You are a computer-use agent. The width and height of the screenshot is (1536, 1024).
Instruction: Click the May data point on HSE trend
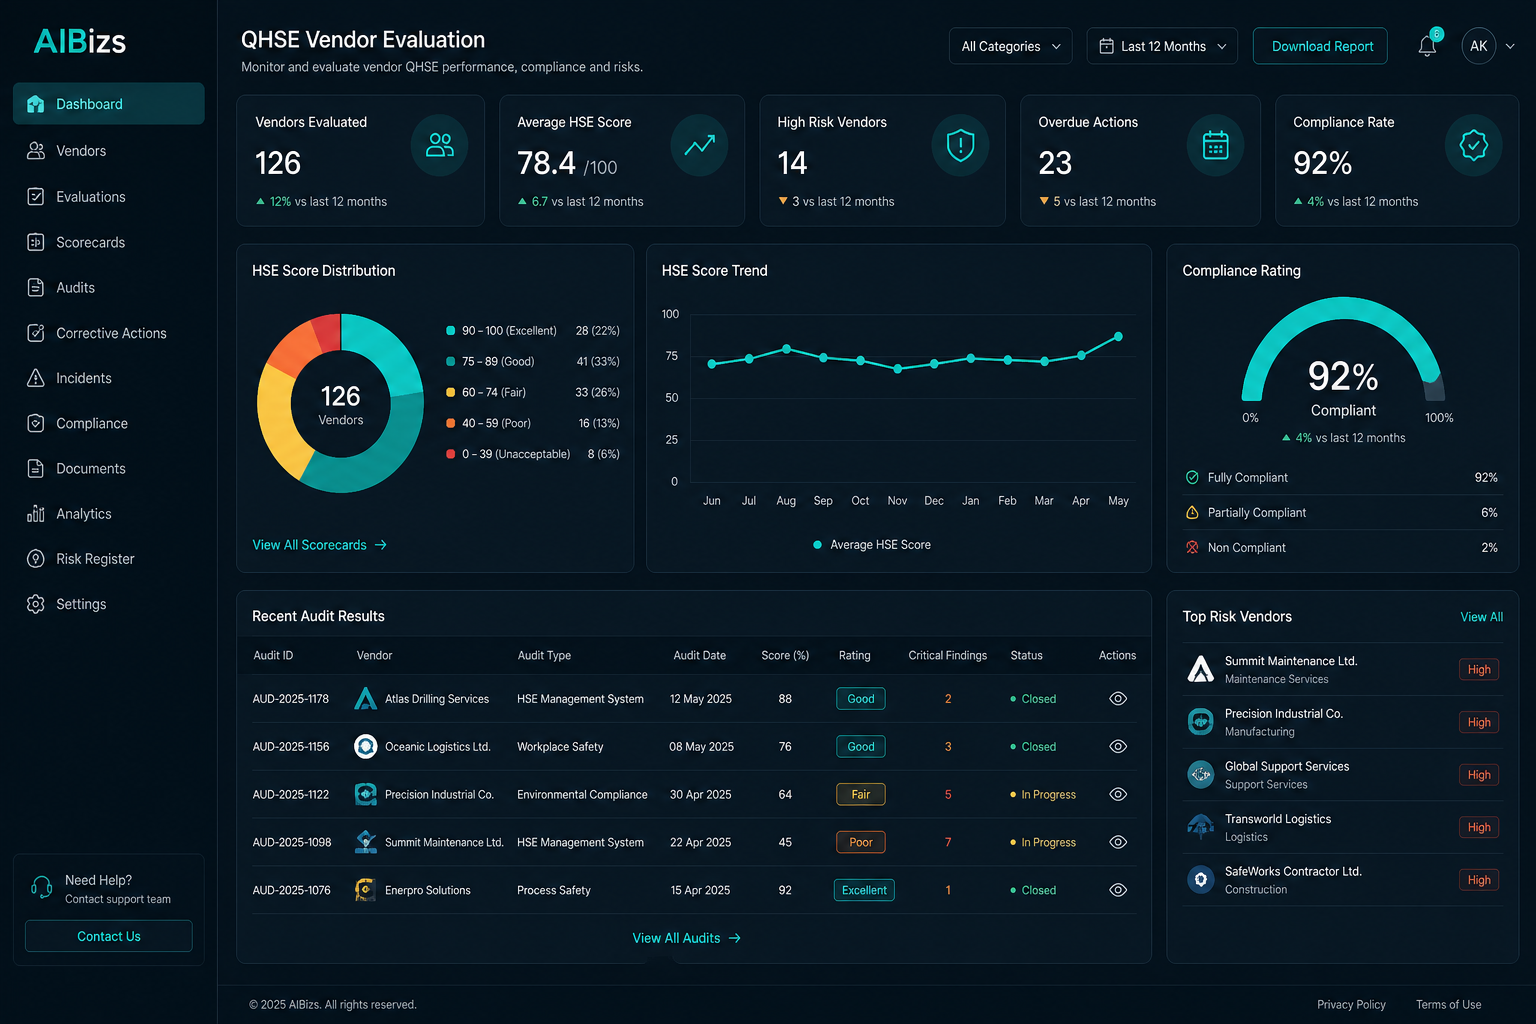1118,336
